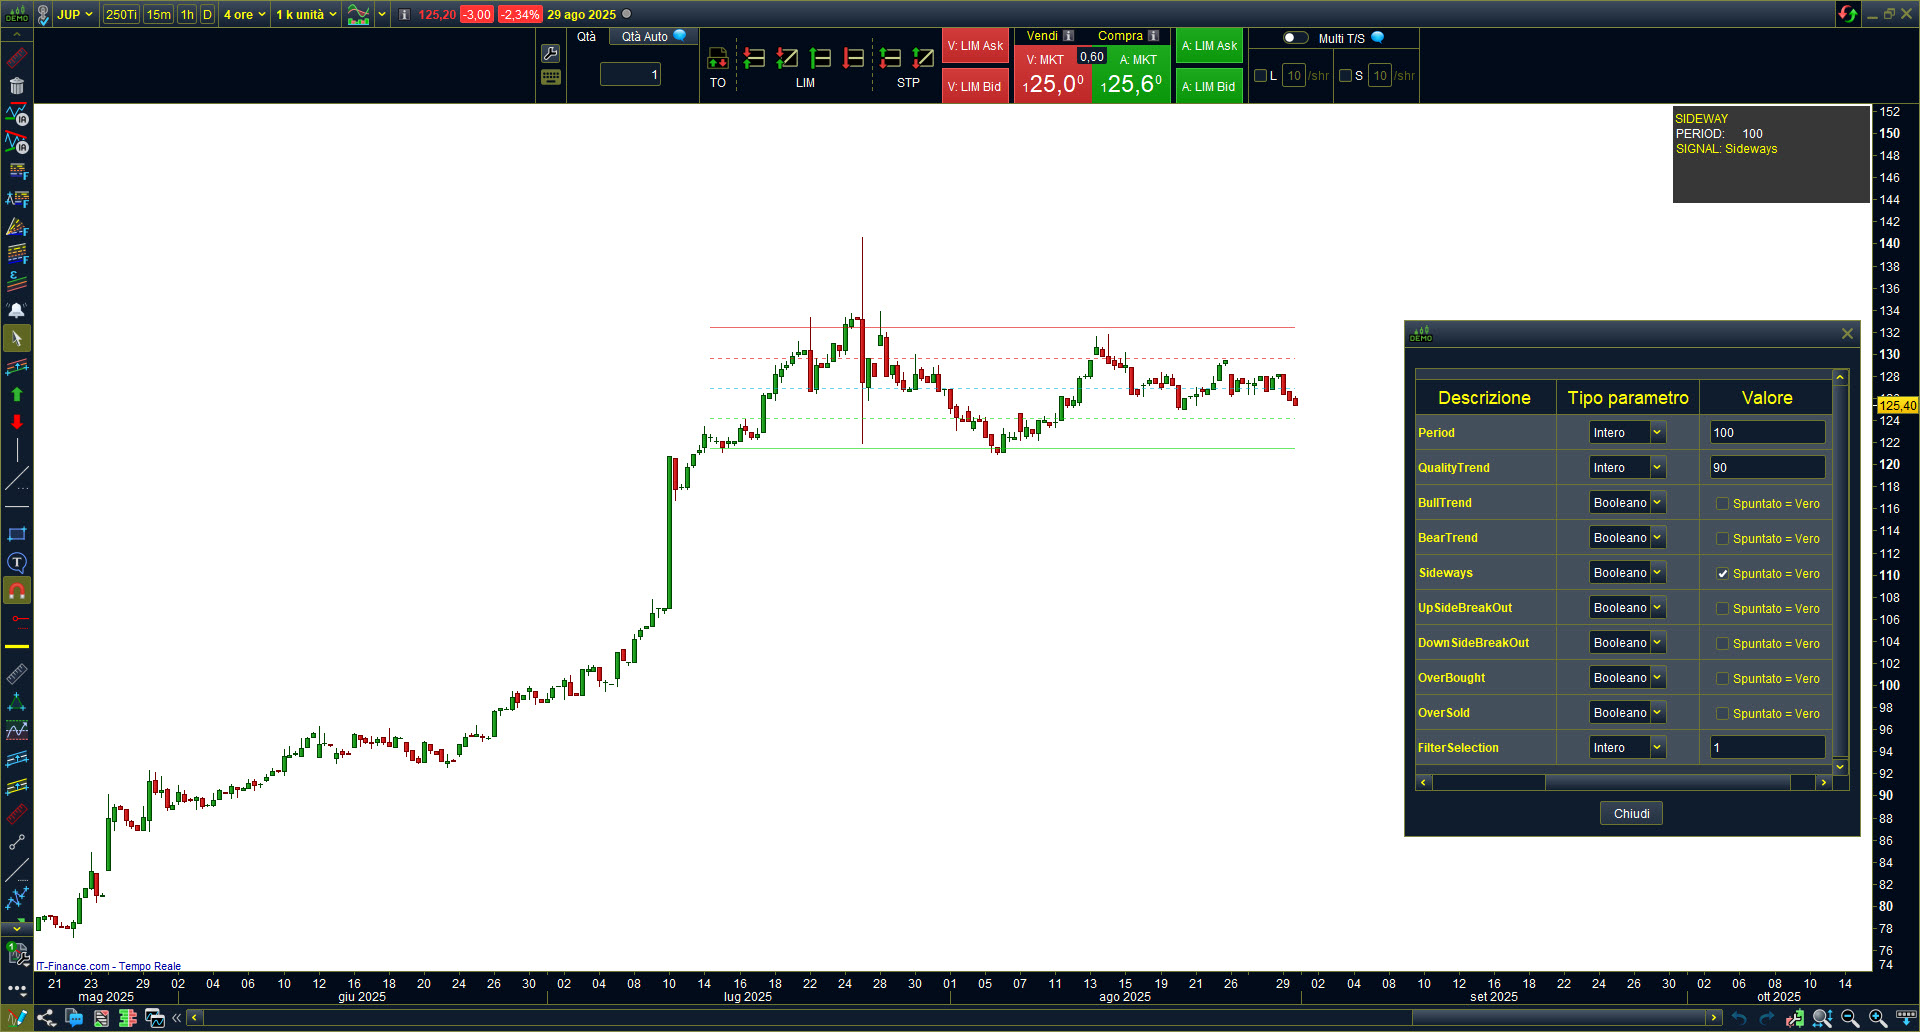The height and width of the screenshot is (1032, 1920).
Task: Open the indicators chart icon in top bar
Action: 358,14
